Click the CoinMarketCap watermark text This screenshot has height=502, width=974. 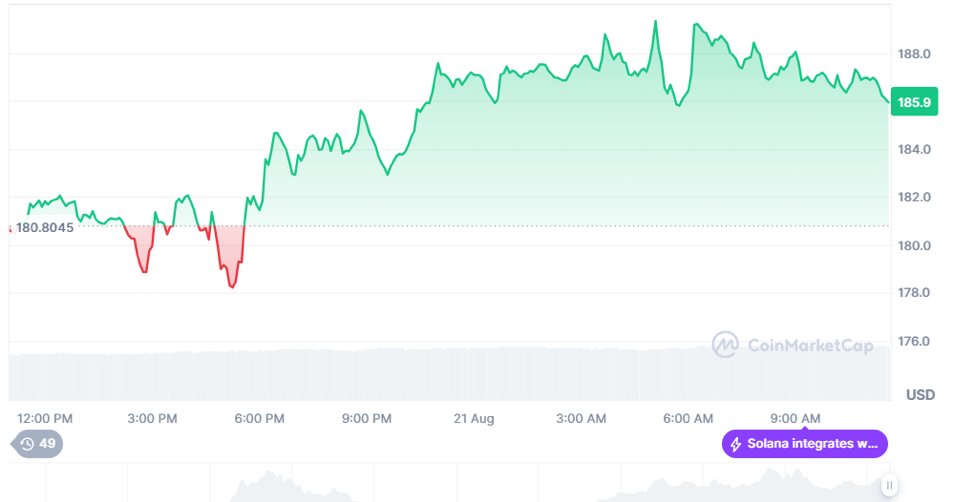point(810,346)
